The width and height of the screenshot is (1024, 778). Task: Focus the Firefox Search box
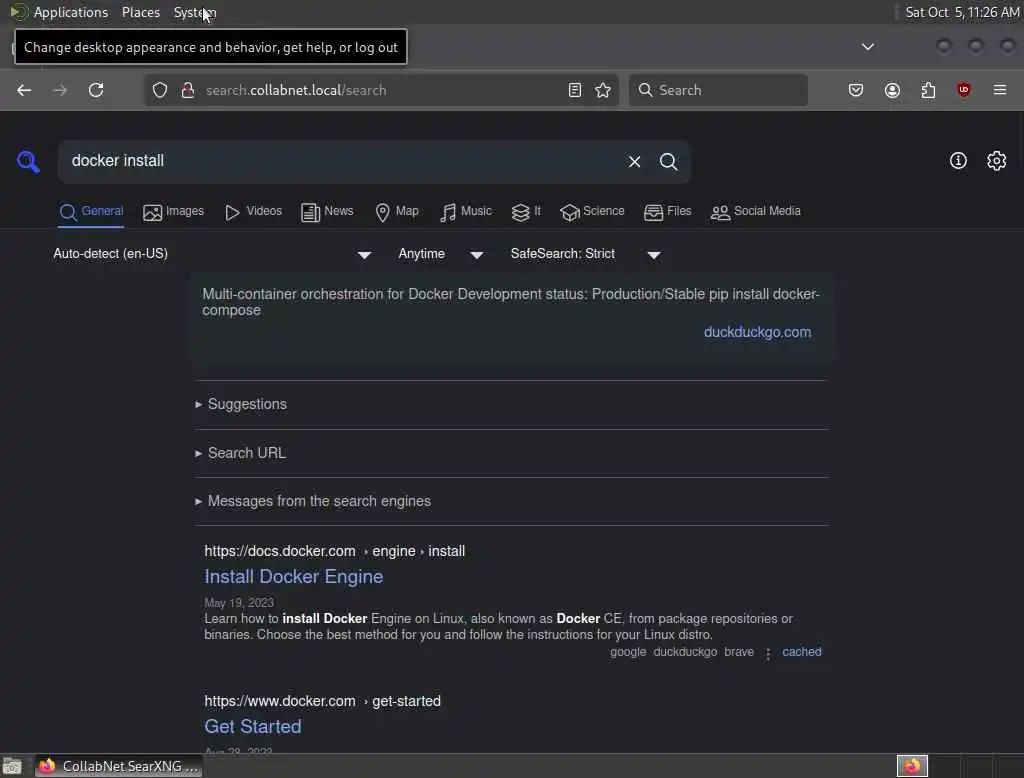[718, 90]
